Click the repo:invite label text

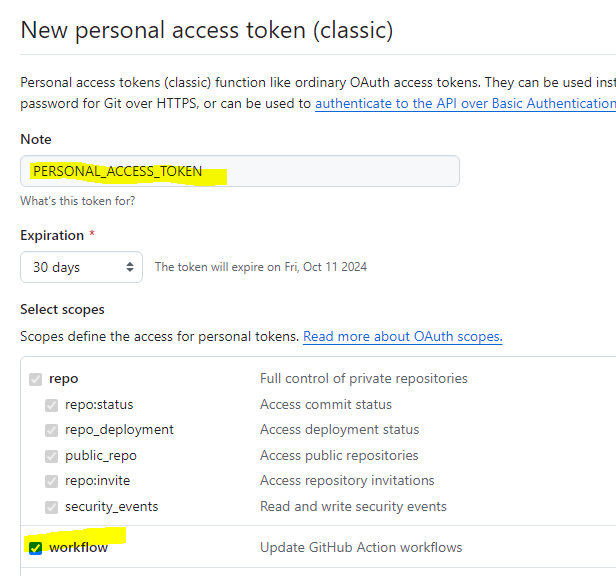pyautogui.click(x=97, y=481)
